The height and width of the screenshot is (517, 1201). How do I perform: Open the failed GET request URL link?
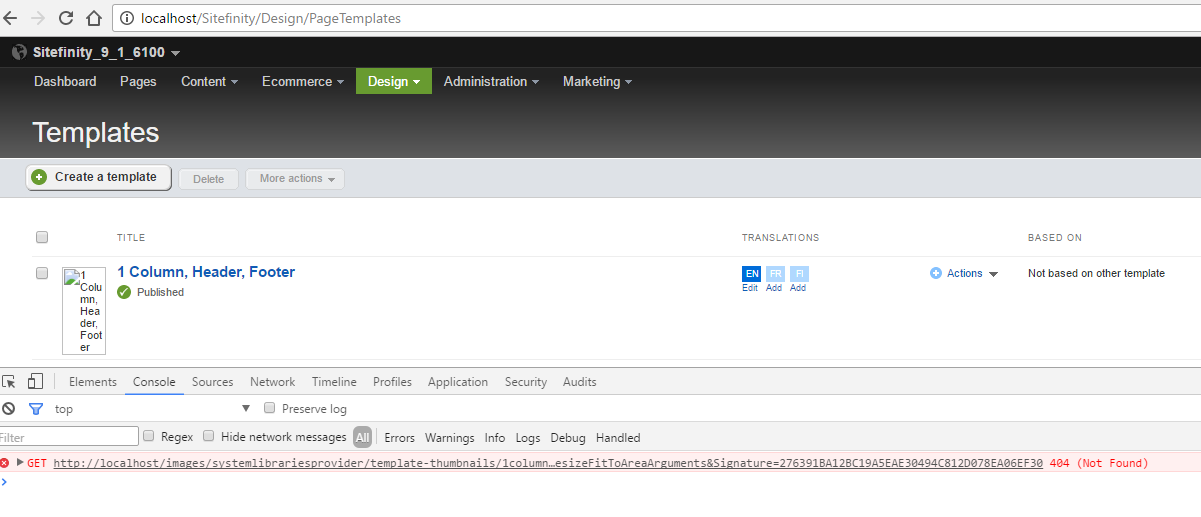tap(548, 463)
